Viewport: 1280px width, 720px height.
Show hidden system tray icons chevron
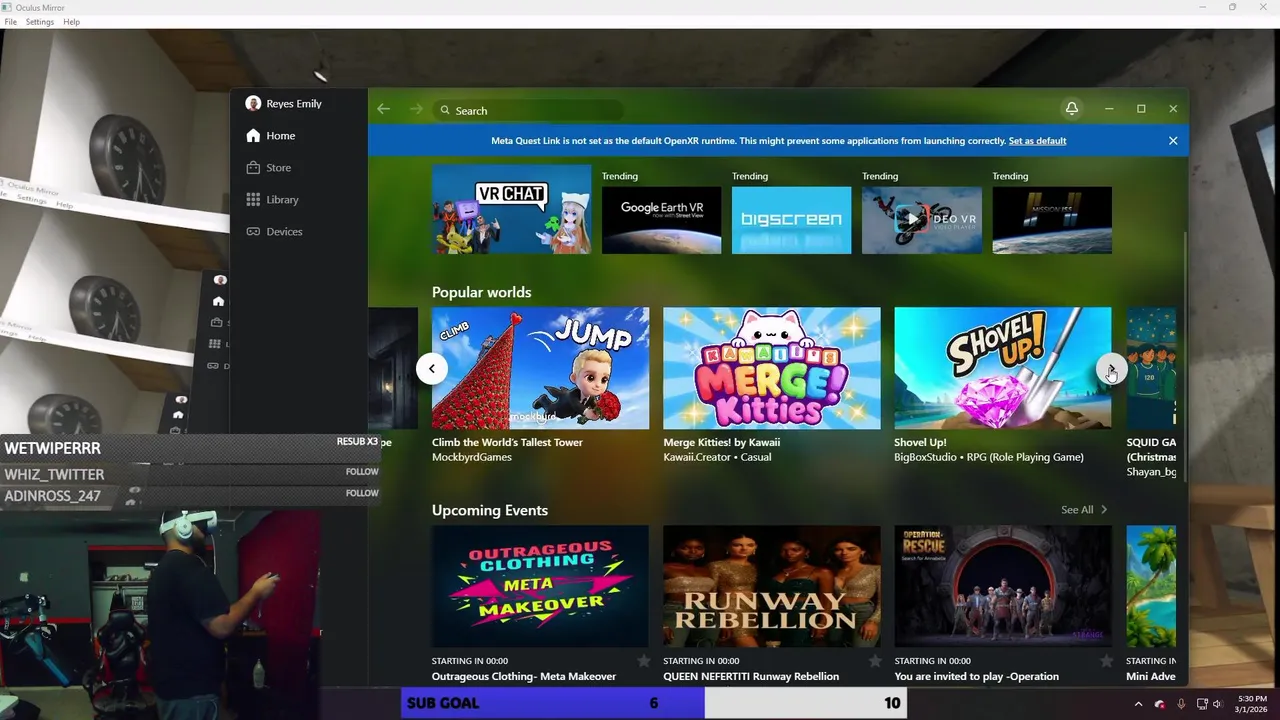point(1138,704)
